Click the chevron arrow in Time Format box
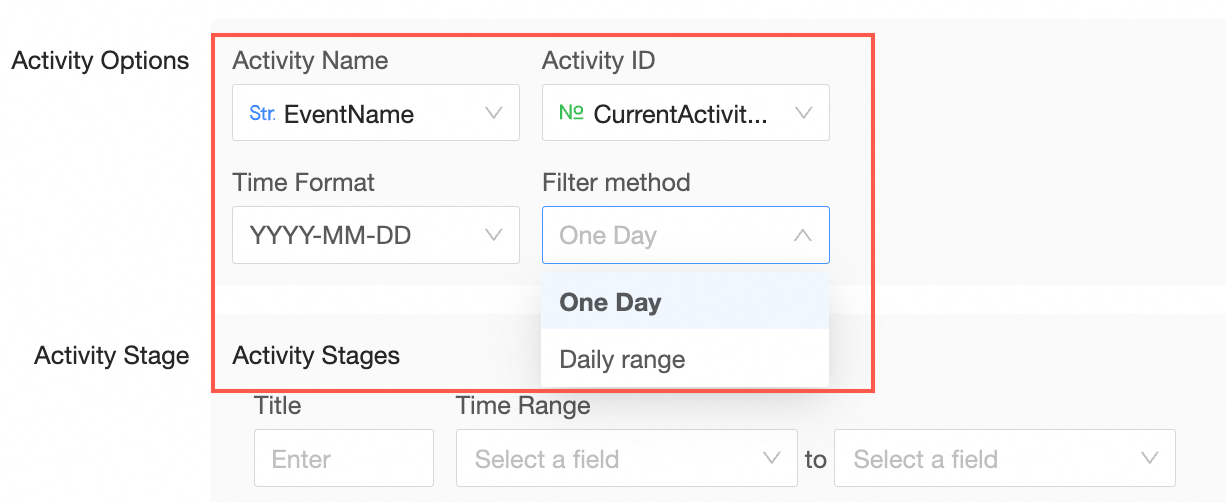The image size is (1226, 502). pos(493,235)
